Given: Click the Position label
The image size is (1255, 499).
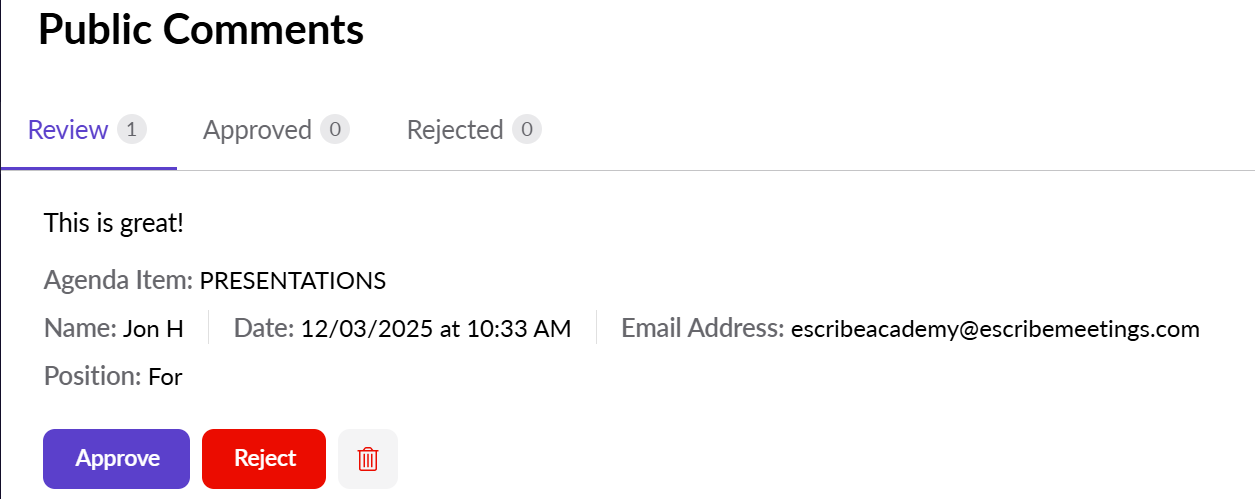Looking at the screenshot, I should point(92,377).
